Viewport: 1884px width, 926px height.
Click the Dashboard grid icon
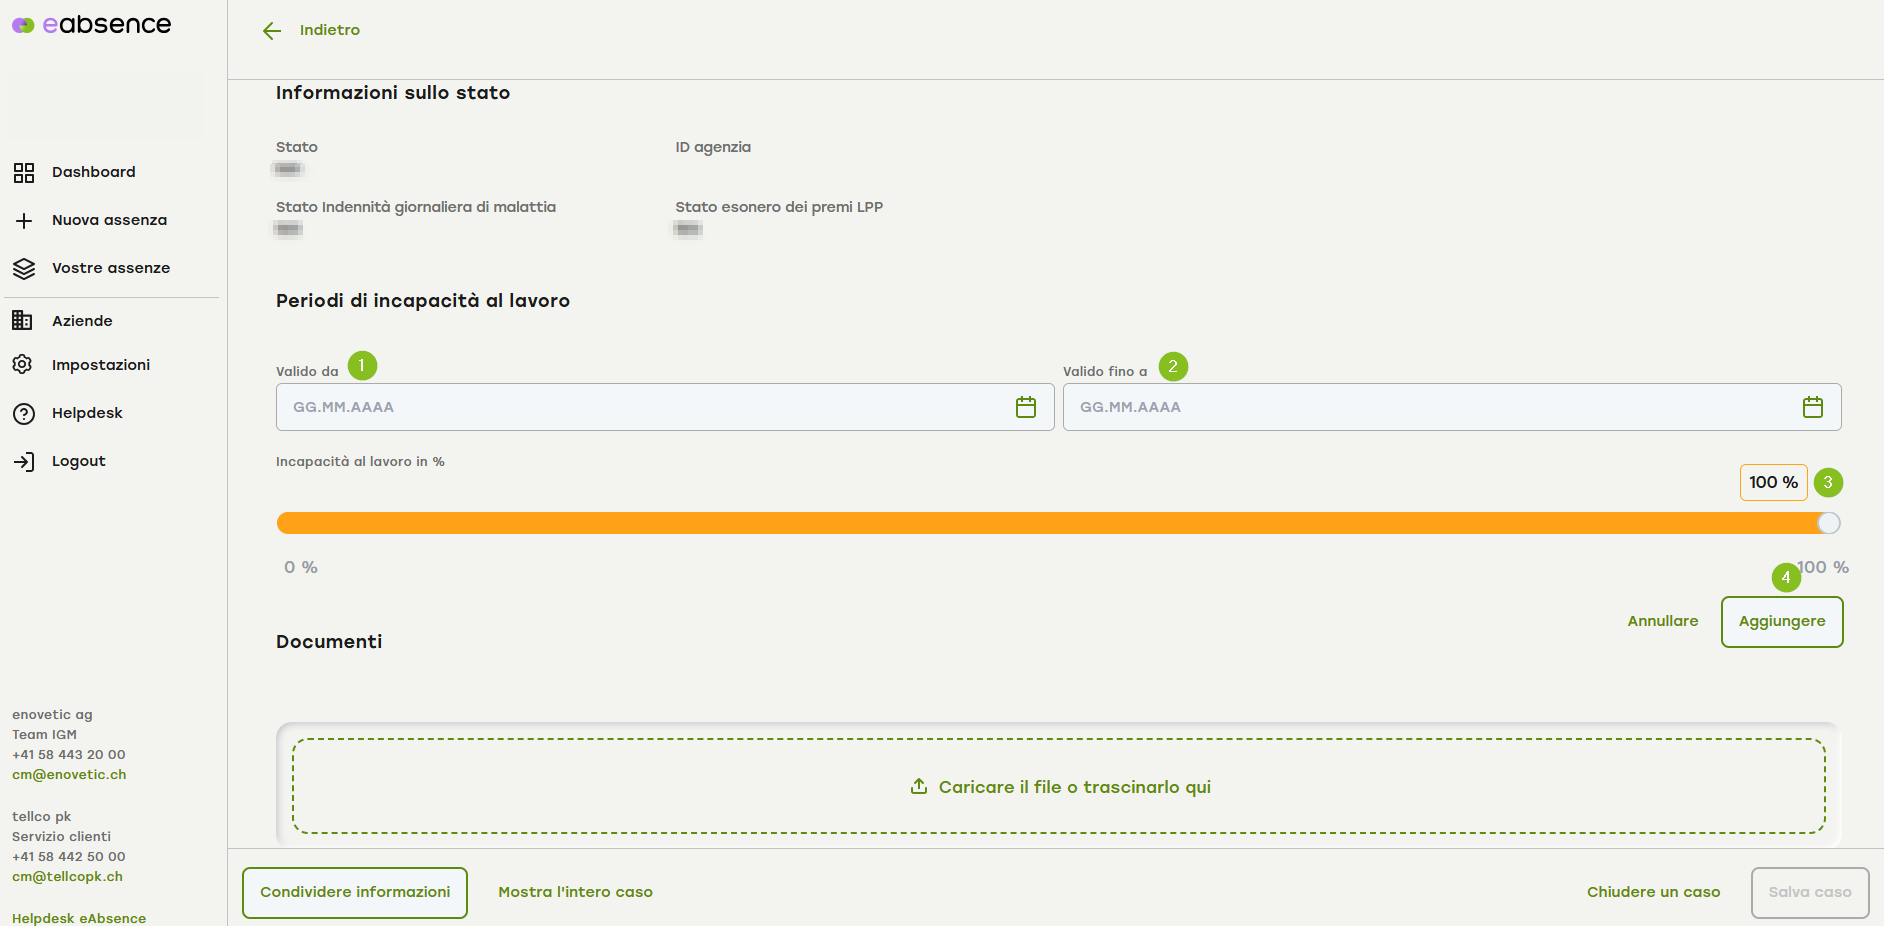click(24, 173)
